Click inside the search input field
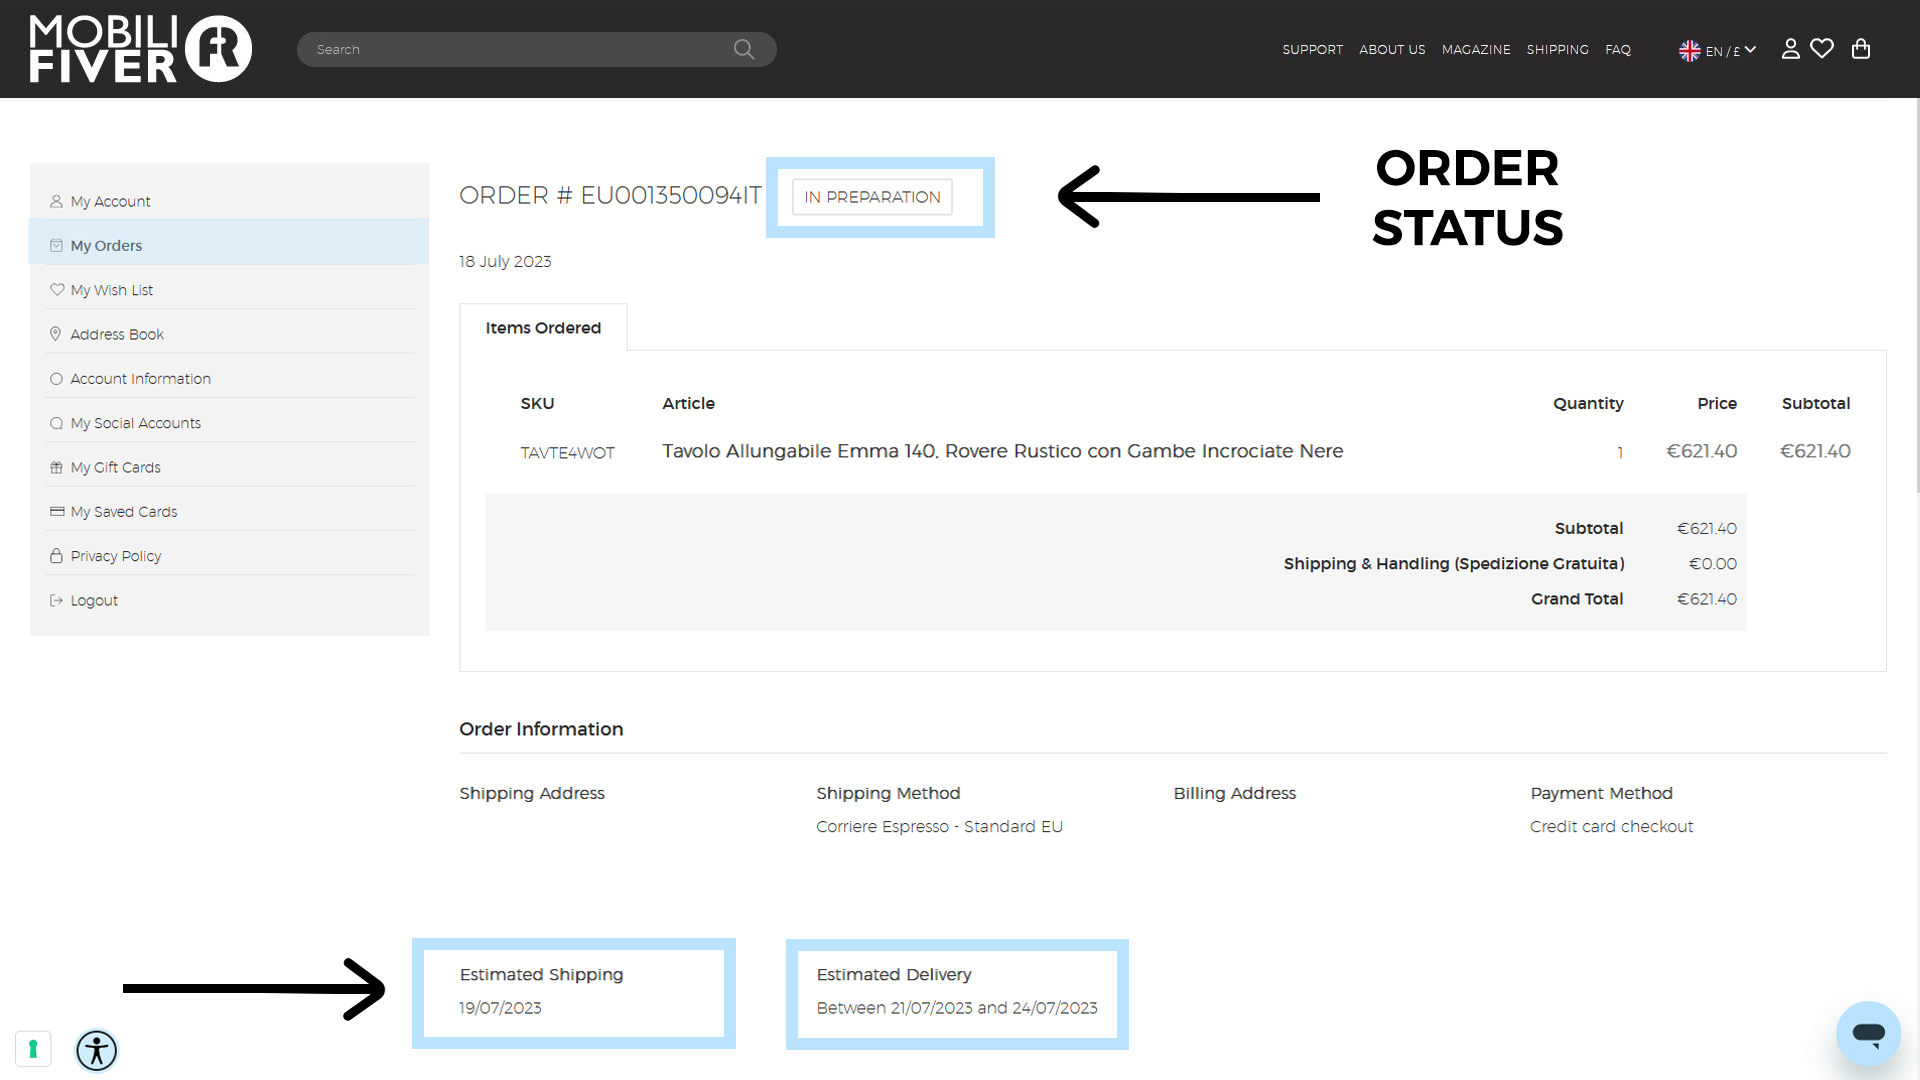This screenshot has width=1920, height=1080. coord(500,48)
